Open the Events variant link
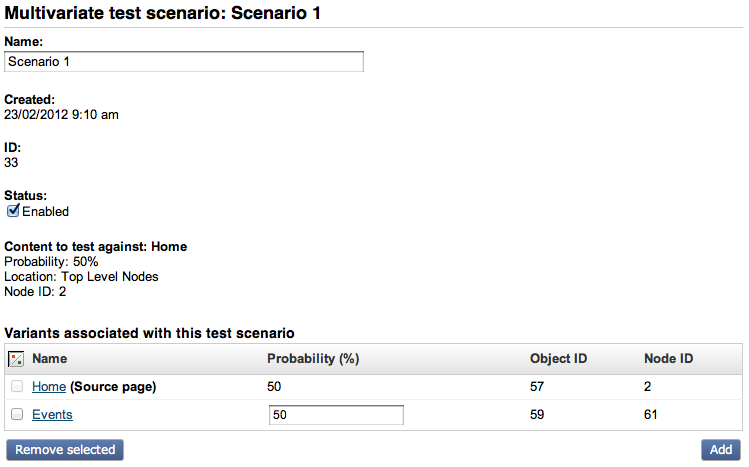The image size is (749, 467). point(52,414)
